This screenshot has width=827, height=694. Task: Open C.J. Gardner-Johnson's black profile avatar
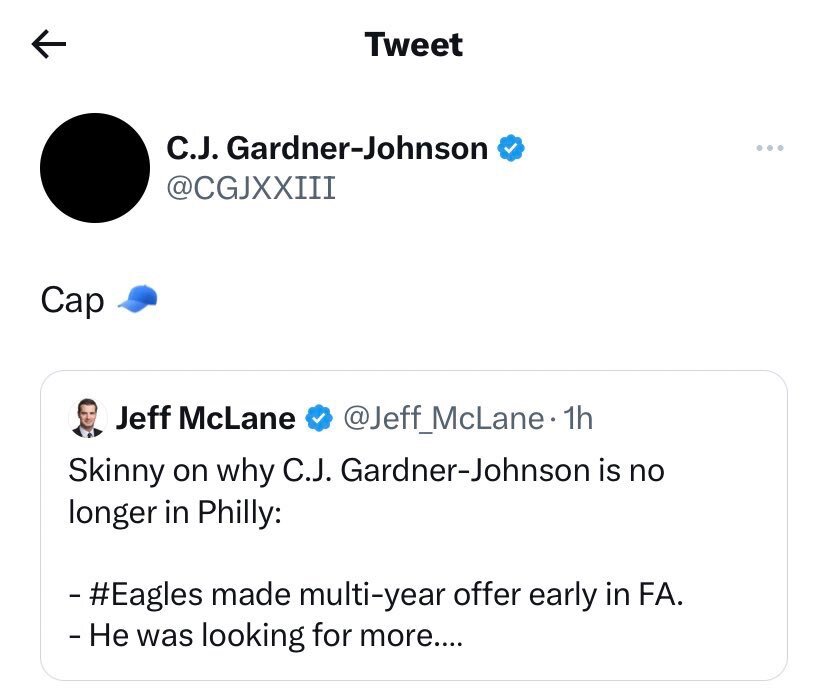(x=94, y=168)
